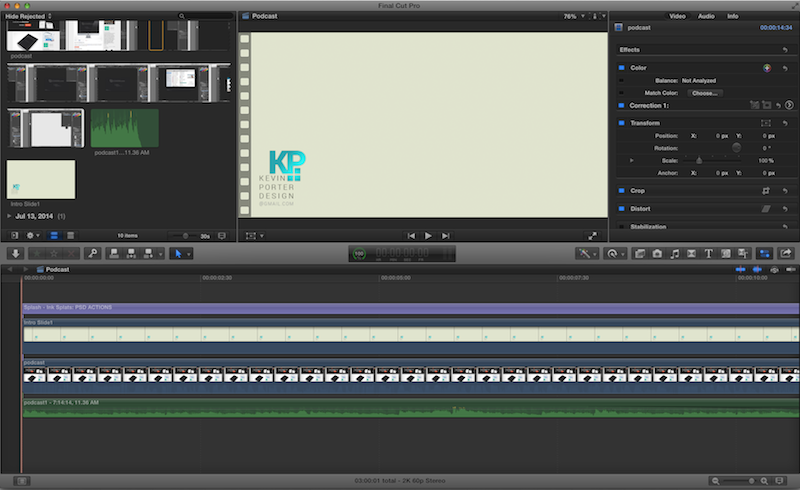
Task: Click the Choose... Match Color button
Action: [705, 93]
